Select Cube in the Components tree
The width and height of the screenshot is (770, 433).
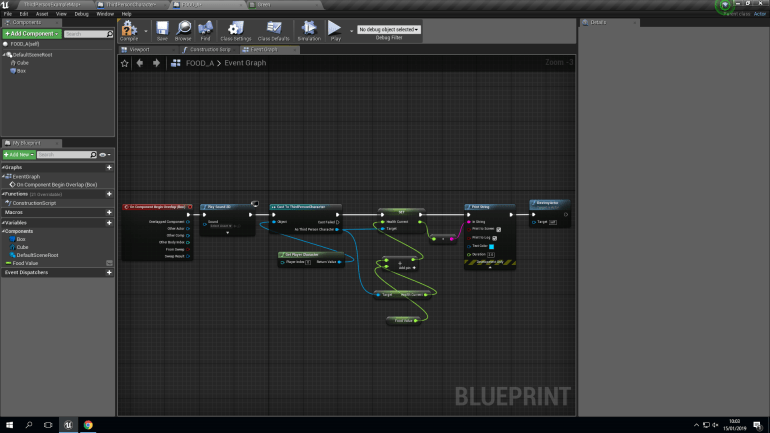pos(23,63)
